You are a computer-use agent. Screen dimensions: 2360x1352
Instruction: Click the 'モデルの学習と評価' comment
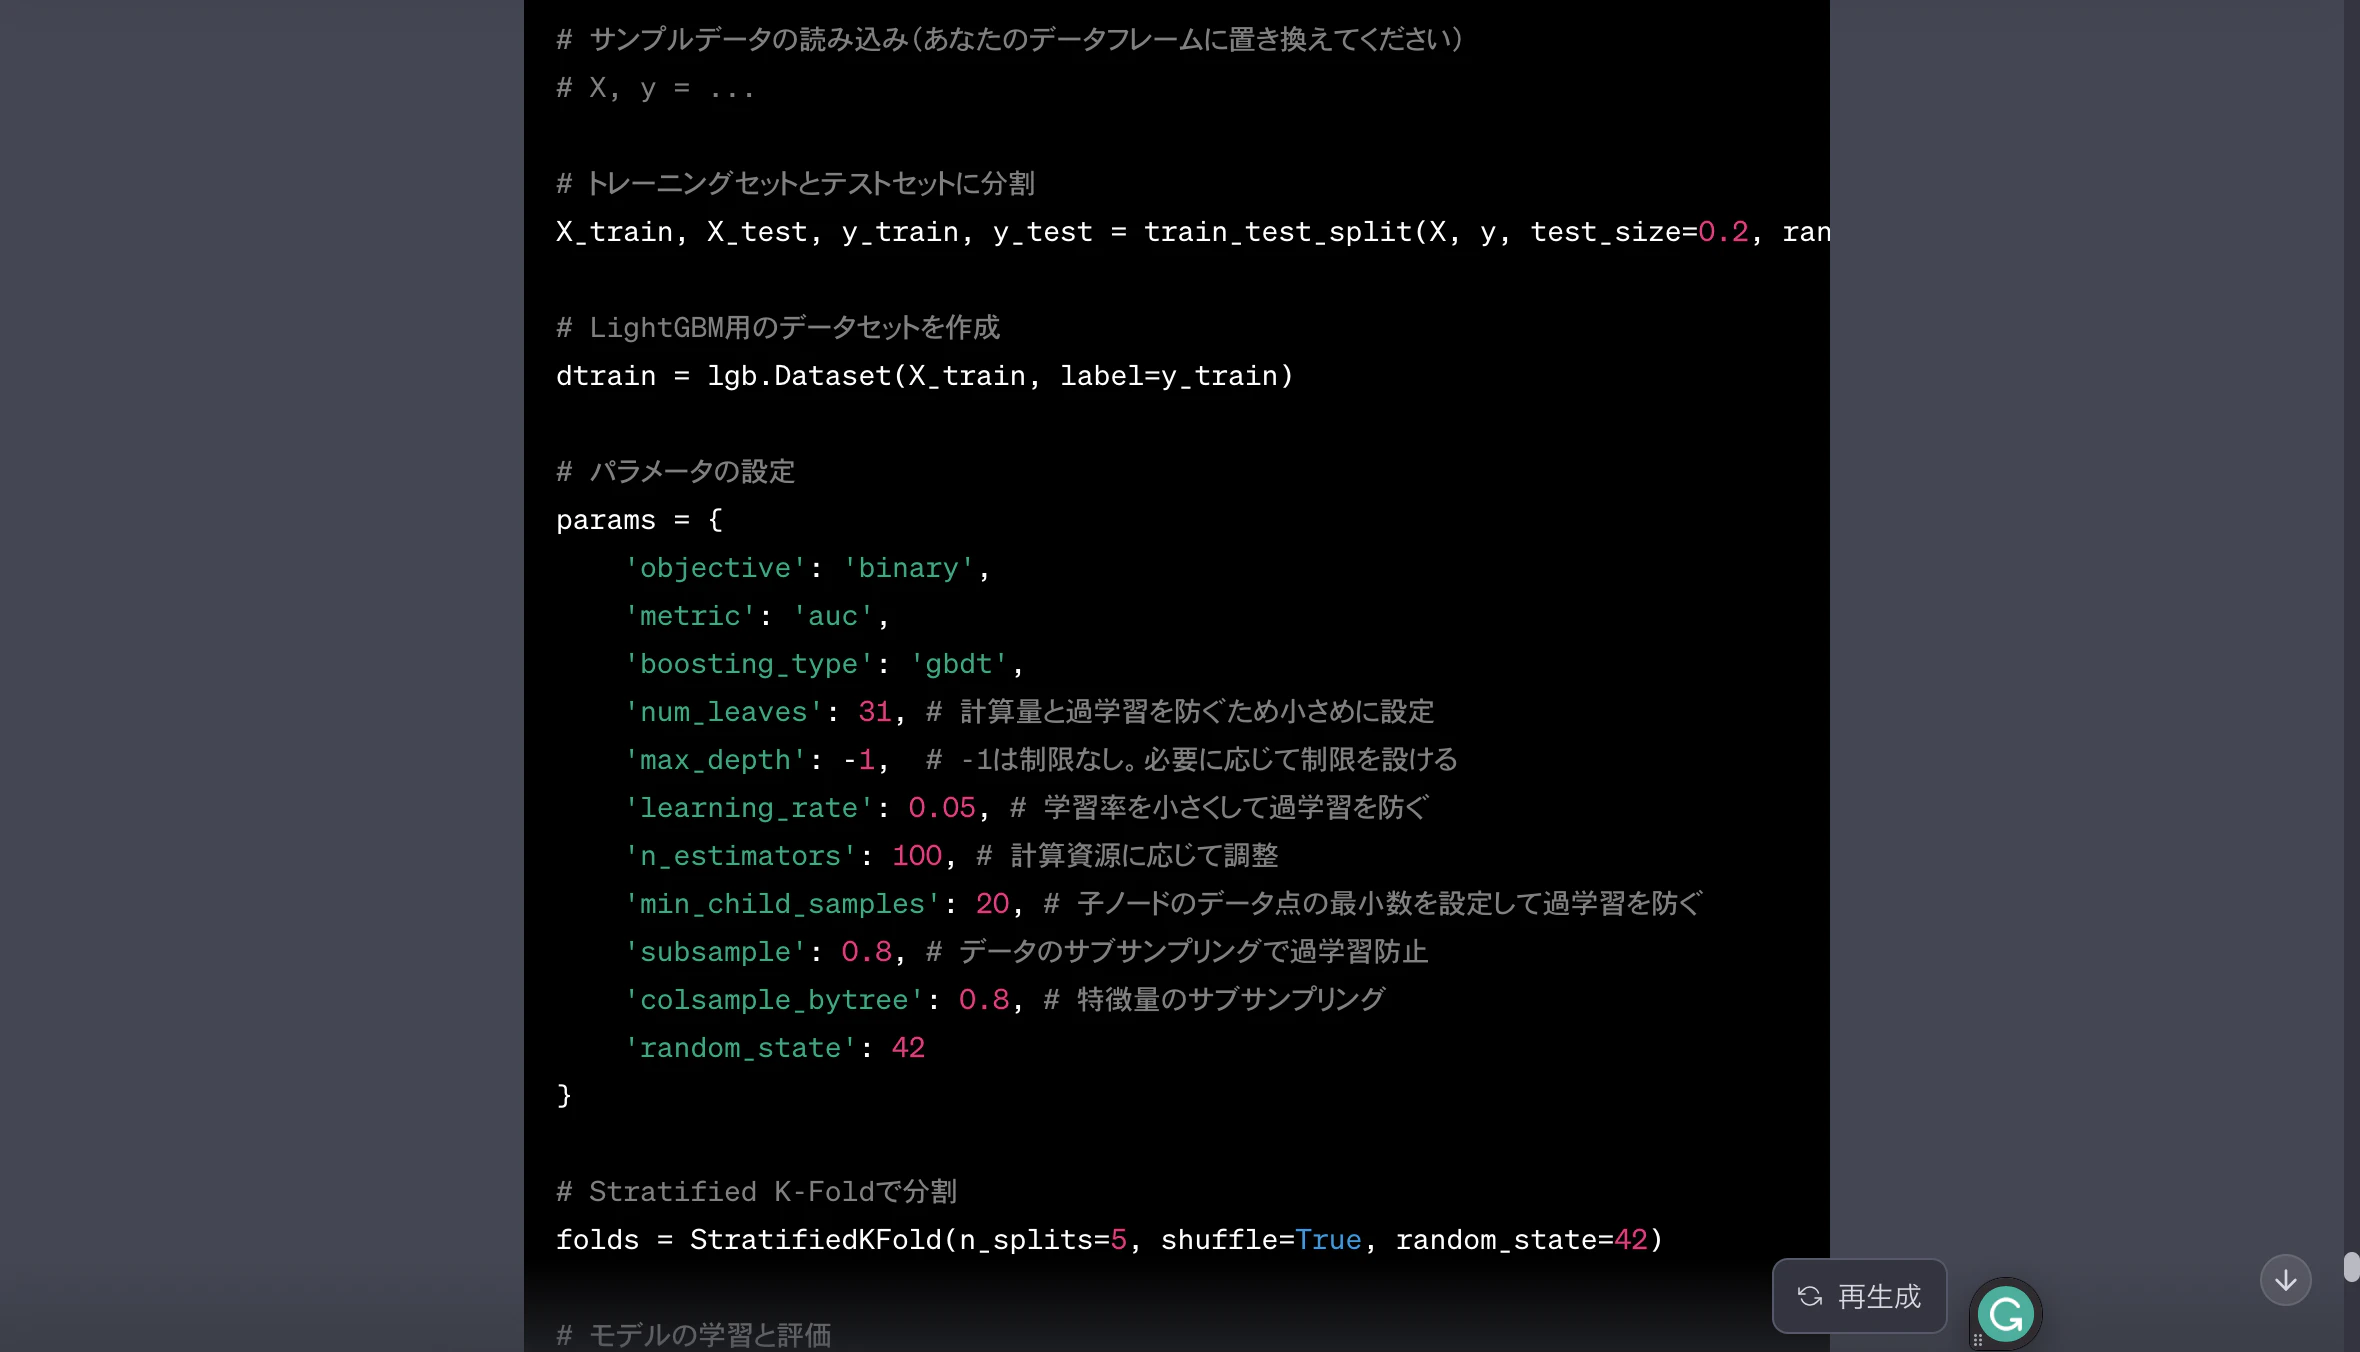point(694,1335)
